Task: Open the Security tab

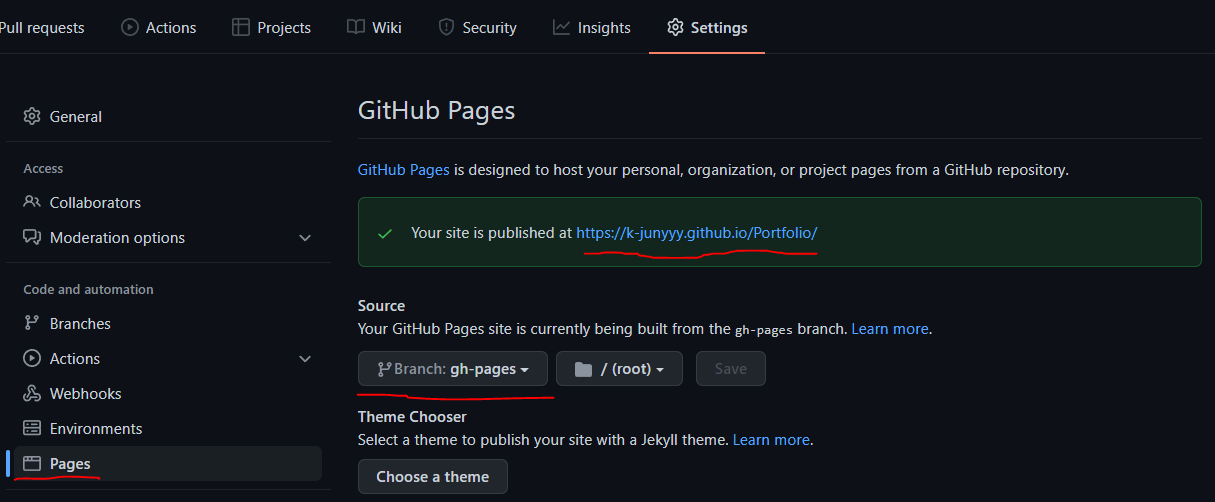Action: pos(477,27)
